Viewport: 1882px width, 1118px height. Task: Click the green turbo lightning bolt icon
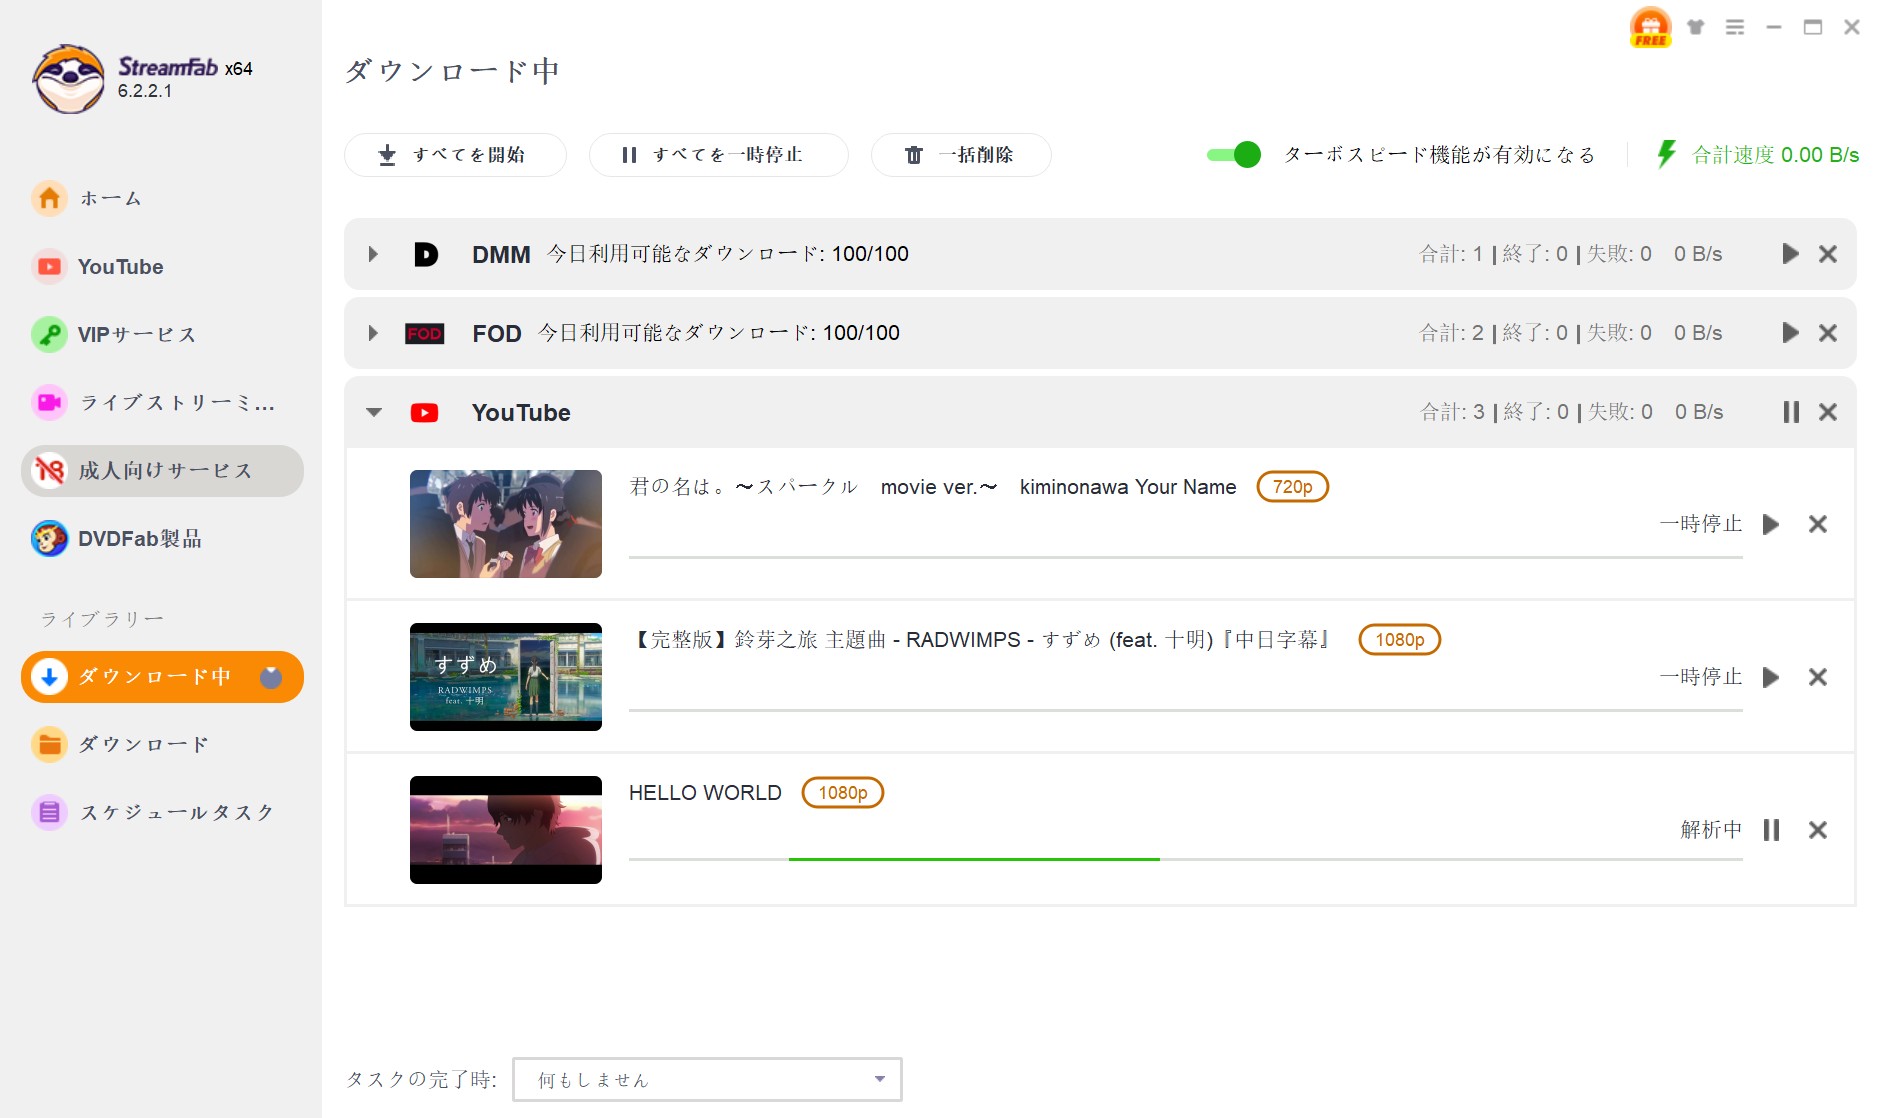[1665, 154]
